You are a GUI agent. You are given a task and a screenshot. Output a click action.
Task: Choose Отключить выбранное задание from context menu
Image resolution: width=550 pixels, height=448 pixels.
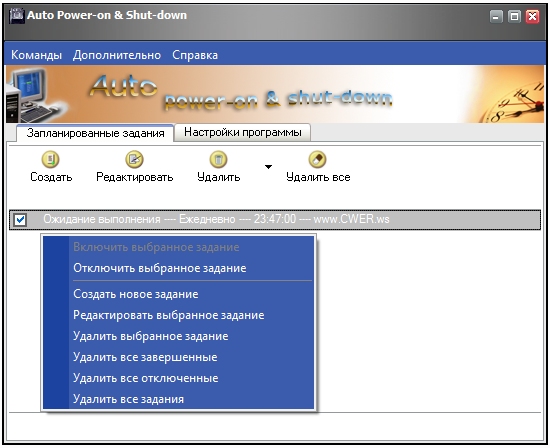click(x=178, y=268)
